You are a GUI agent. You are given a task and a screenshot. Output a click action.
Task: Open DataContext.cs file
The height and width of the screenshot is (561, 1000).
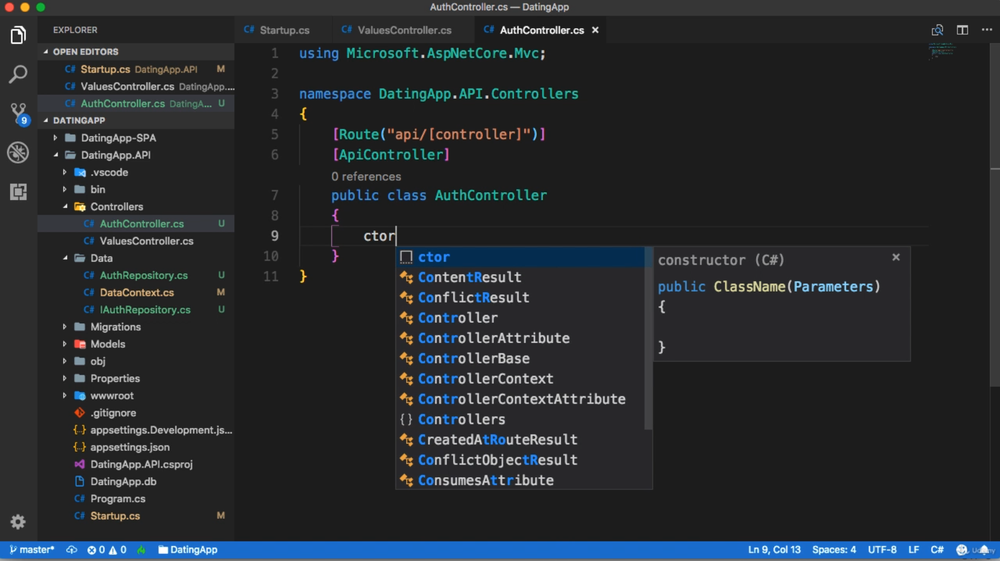click(136, 293)
